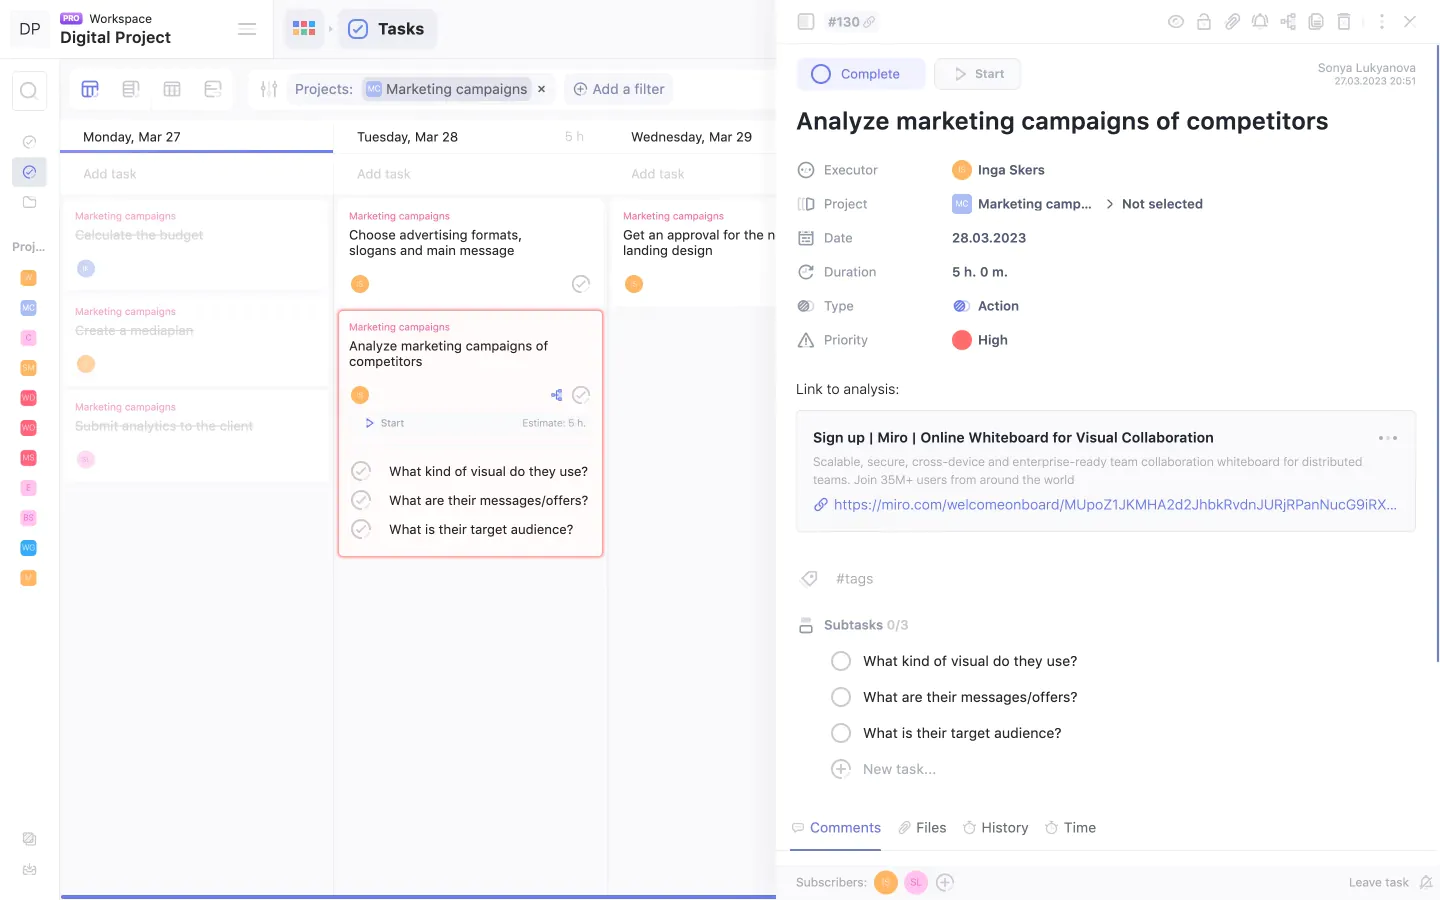Screen dimensions: 1440x900
Task: Click the Complete button
Action: (x=860, y=74)
